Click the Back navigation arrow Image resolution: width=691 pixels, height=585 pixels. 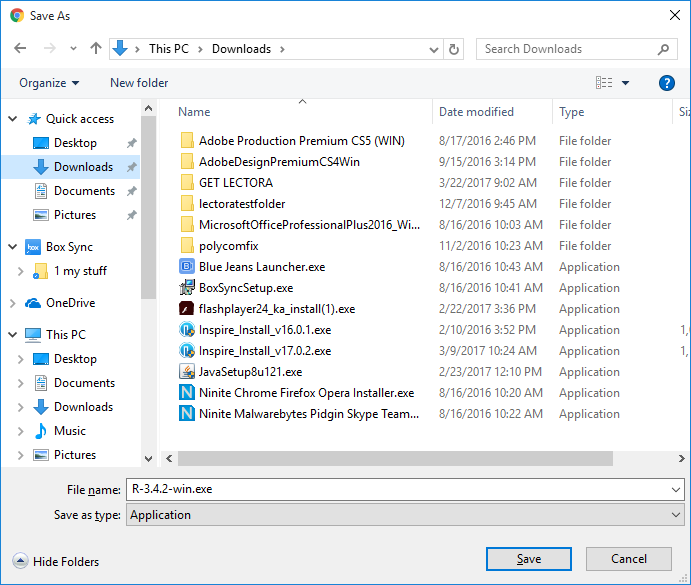[x=20, y=48]
